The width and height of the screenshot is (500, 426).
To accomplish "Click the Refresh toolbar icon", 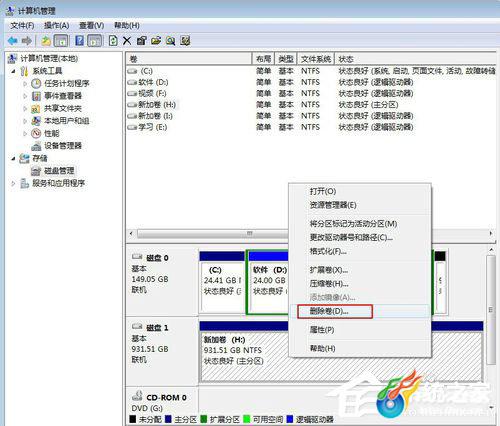I will coord(113,41).
